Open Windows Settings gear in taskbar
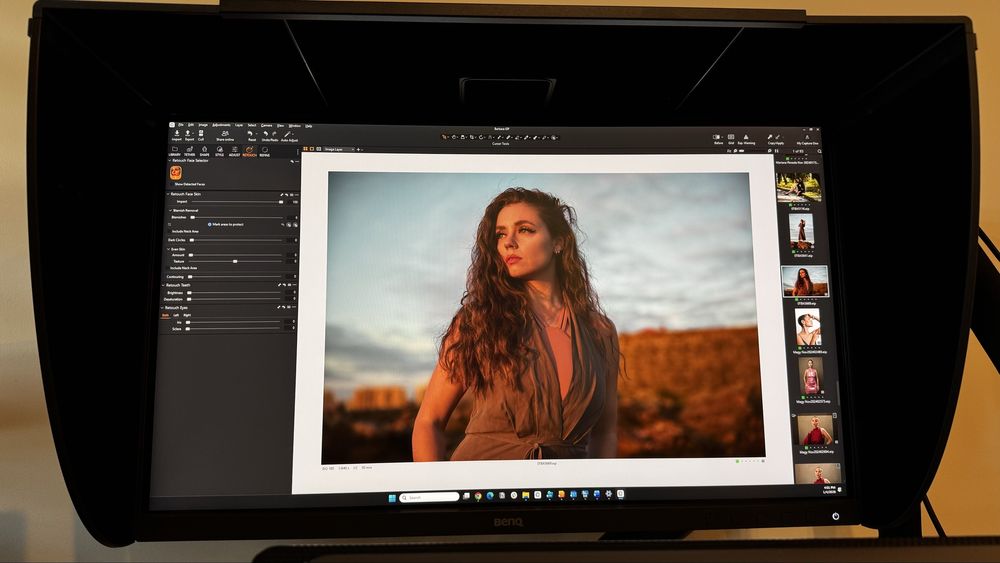 click(x=608, y=494)
